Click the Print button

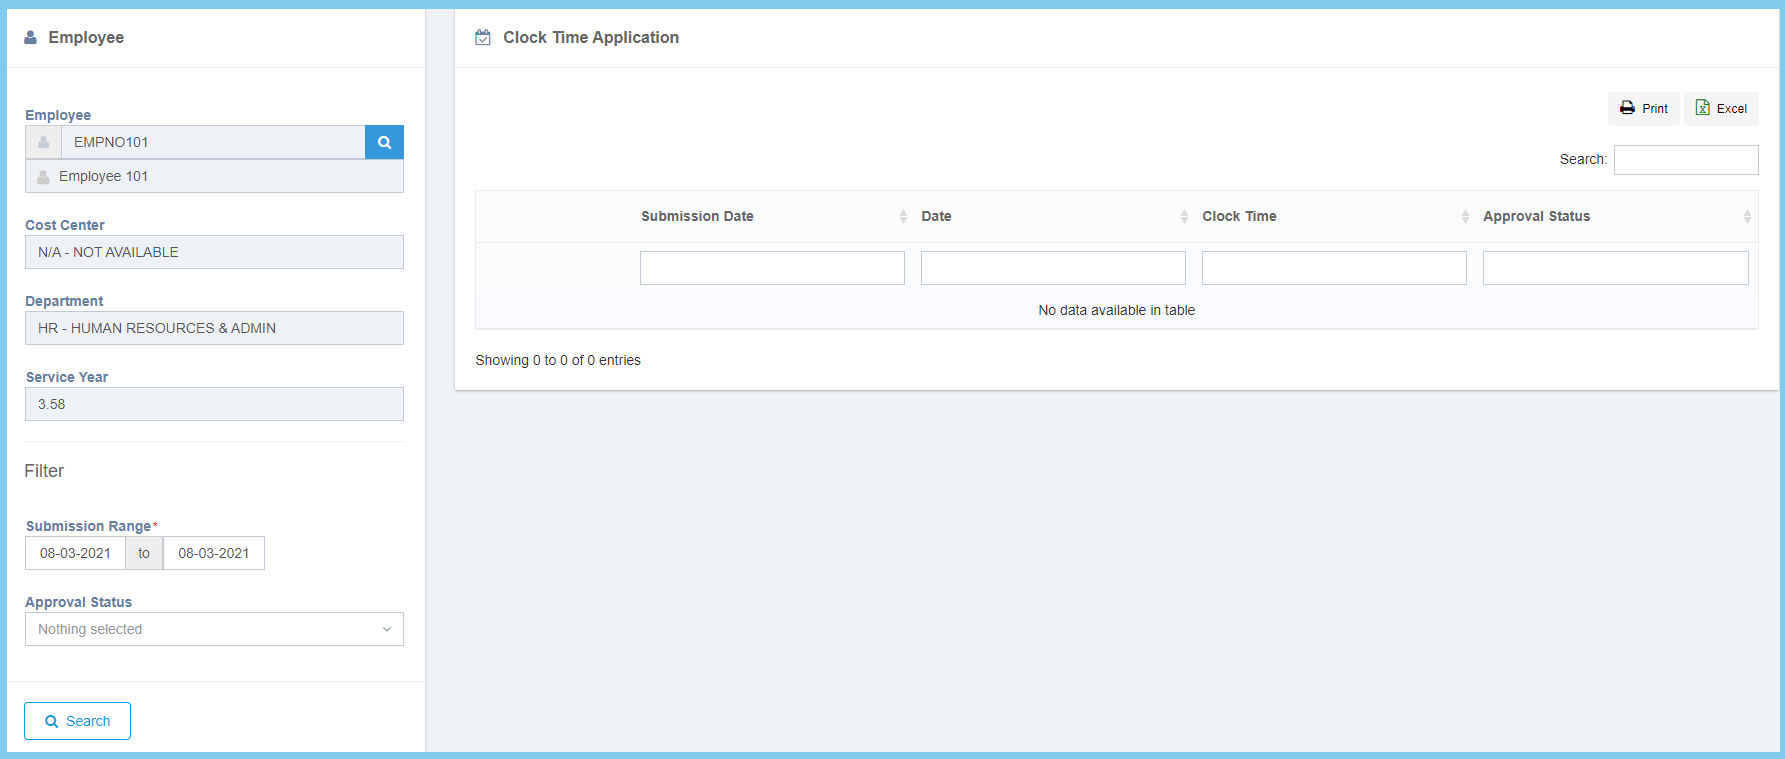point(1643,109)
